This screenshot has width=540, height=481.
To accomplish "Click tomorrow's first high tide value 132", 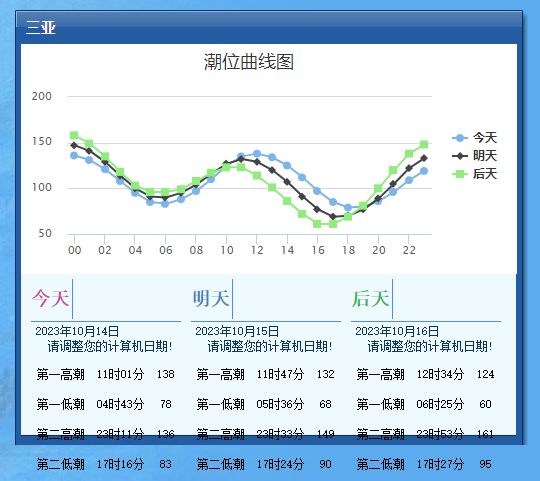I will (x=325, y=374).
